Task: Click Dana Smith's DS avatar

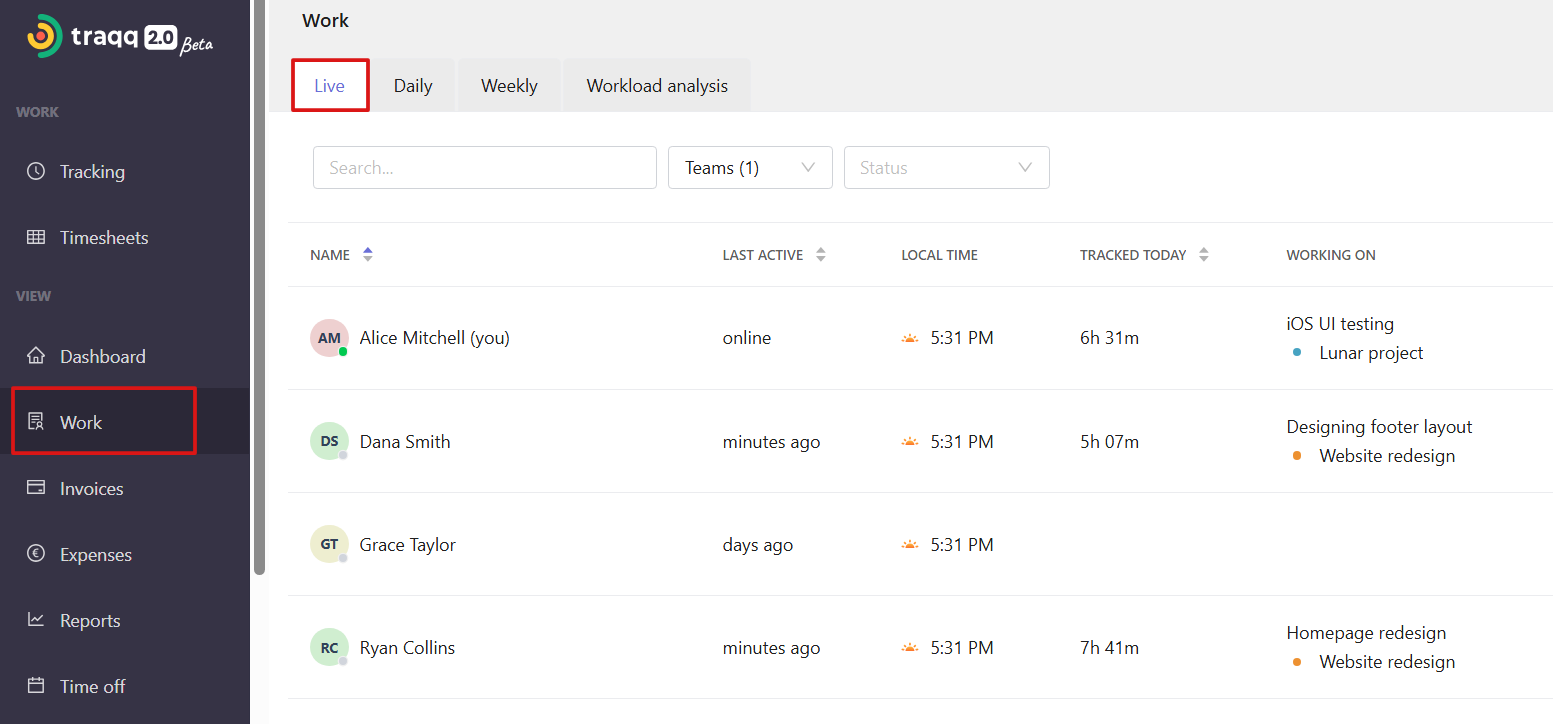Action: click(329, 441)
